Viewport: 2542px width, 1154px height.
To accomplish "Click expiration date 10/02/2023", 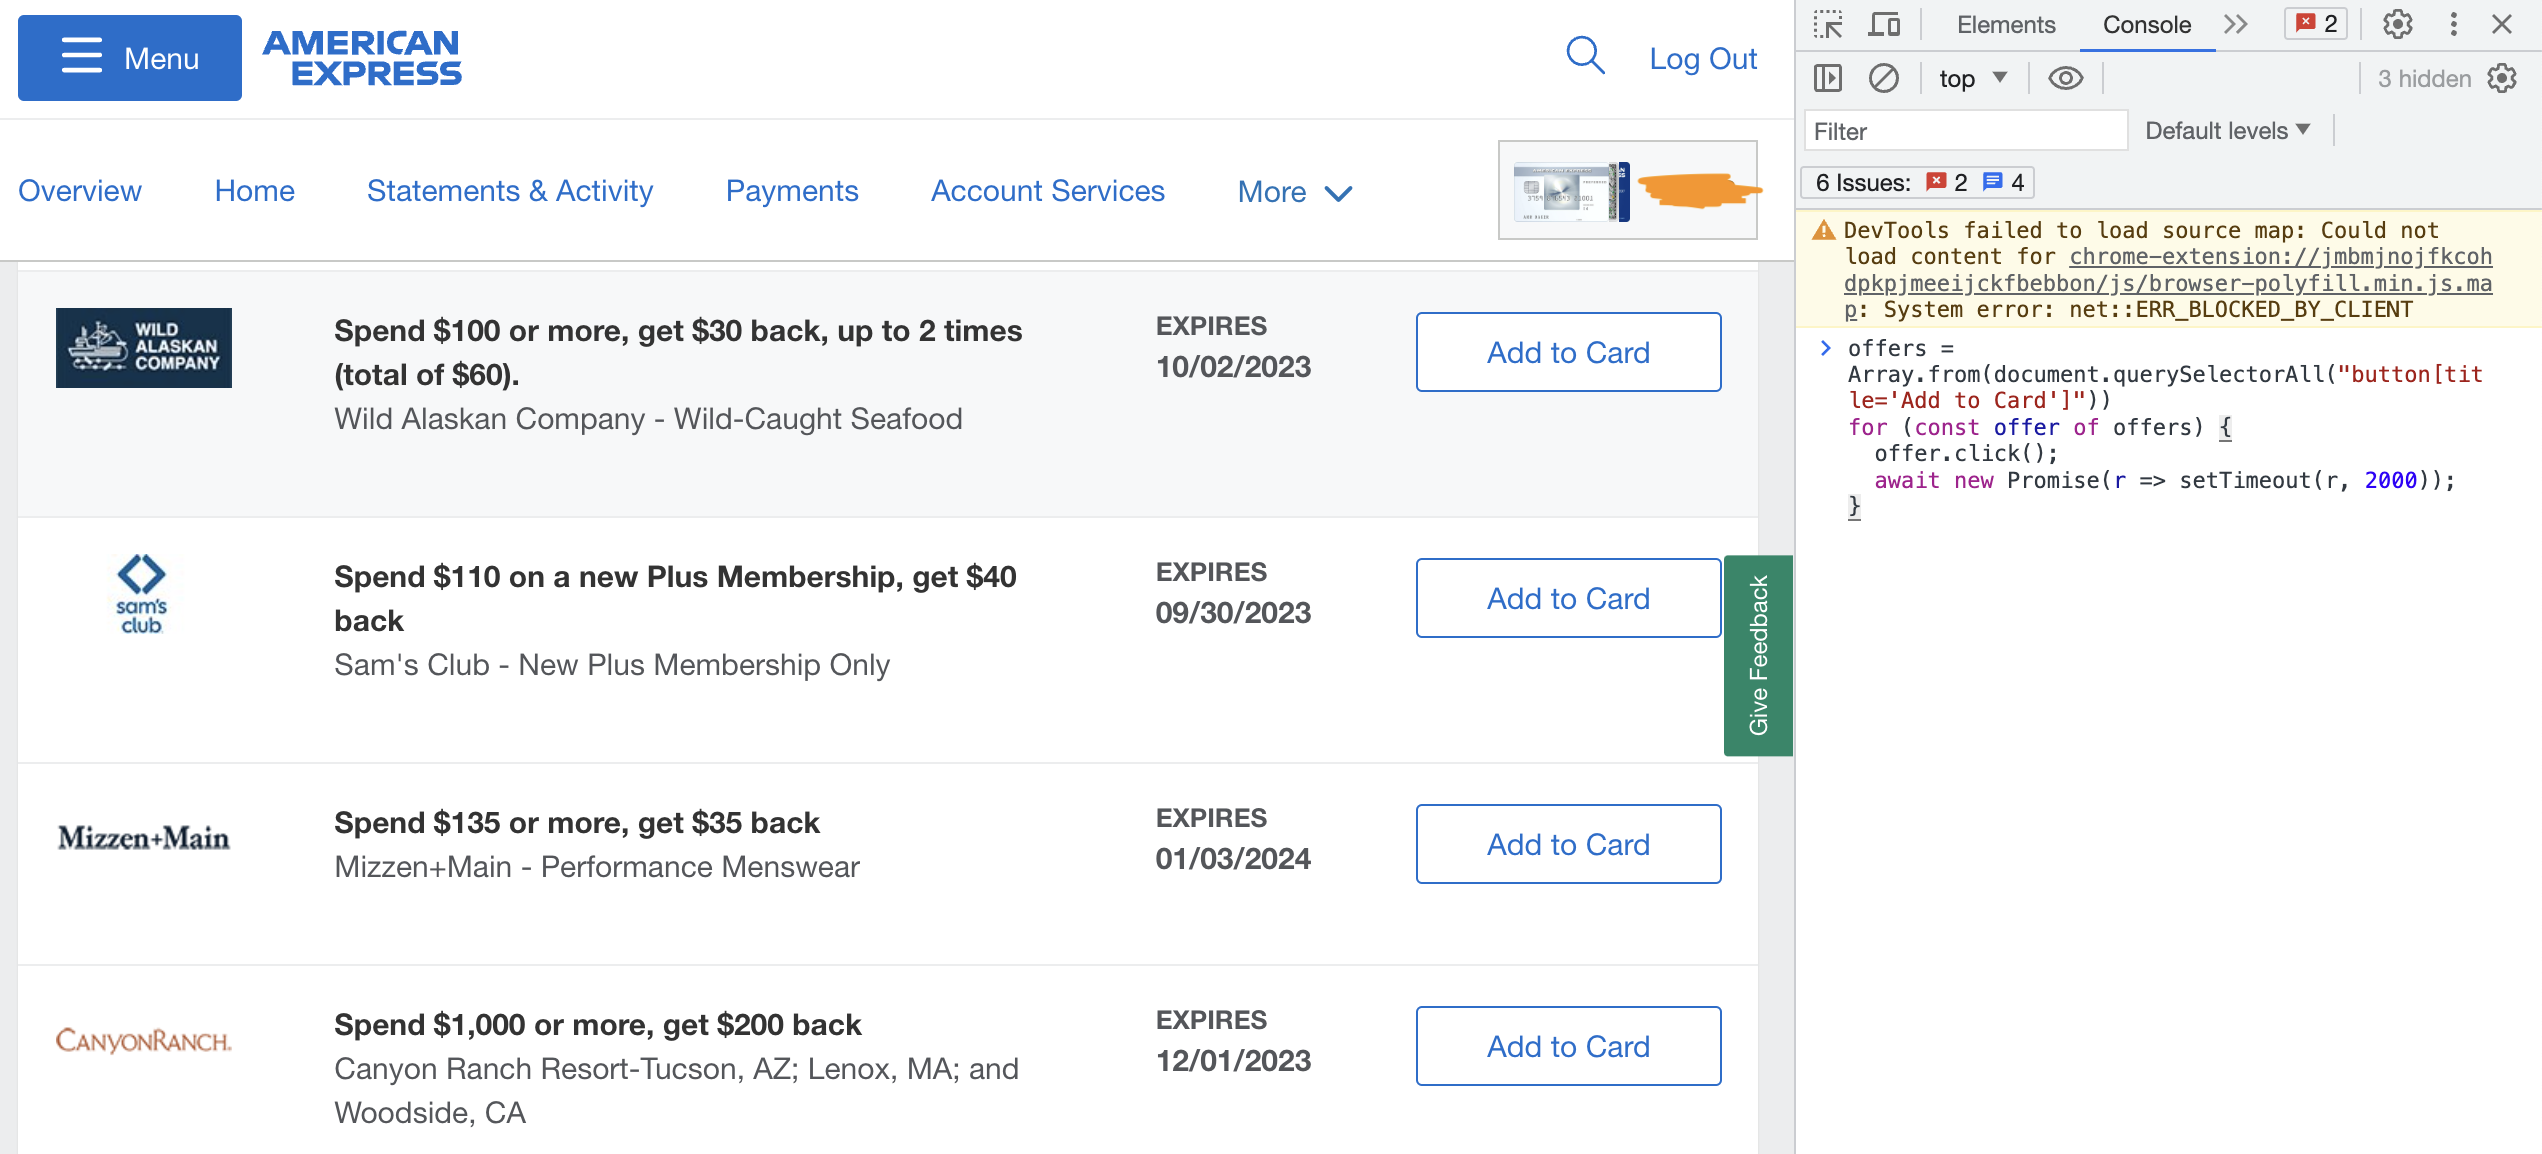I will coord(1233,367).
